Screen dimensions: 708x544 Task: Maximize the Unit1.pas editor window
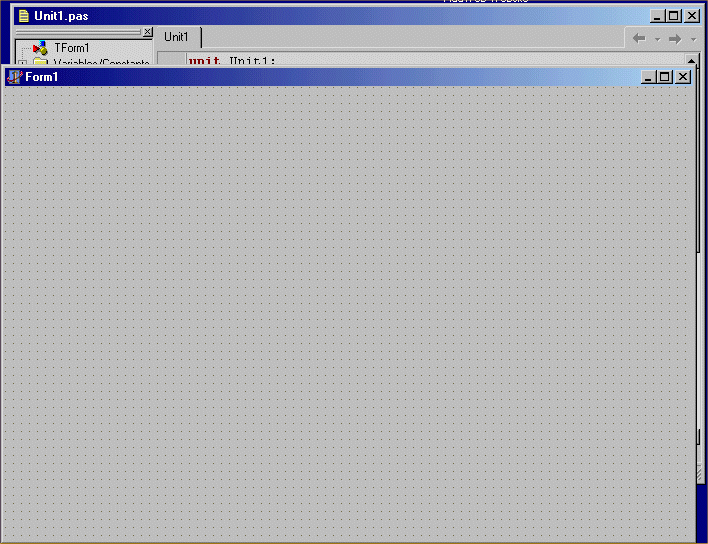[x=674, y=16]
